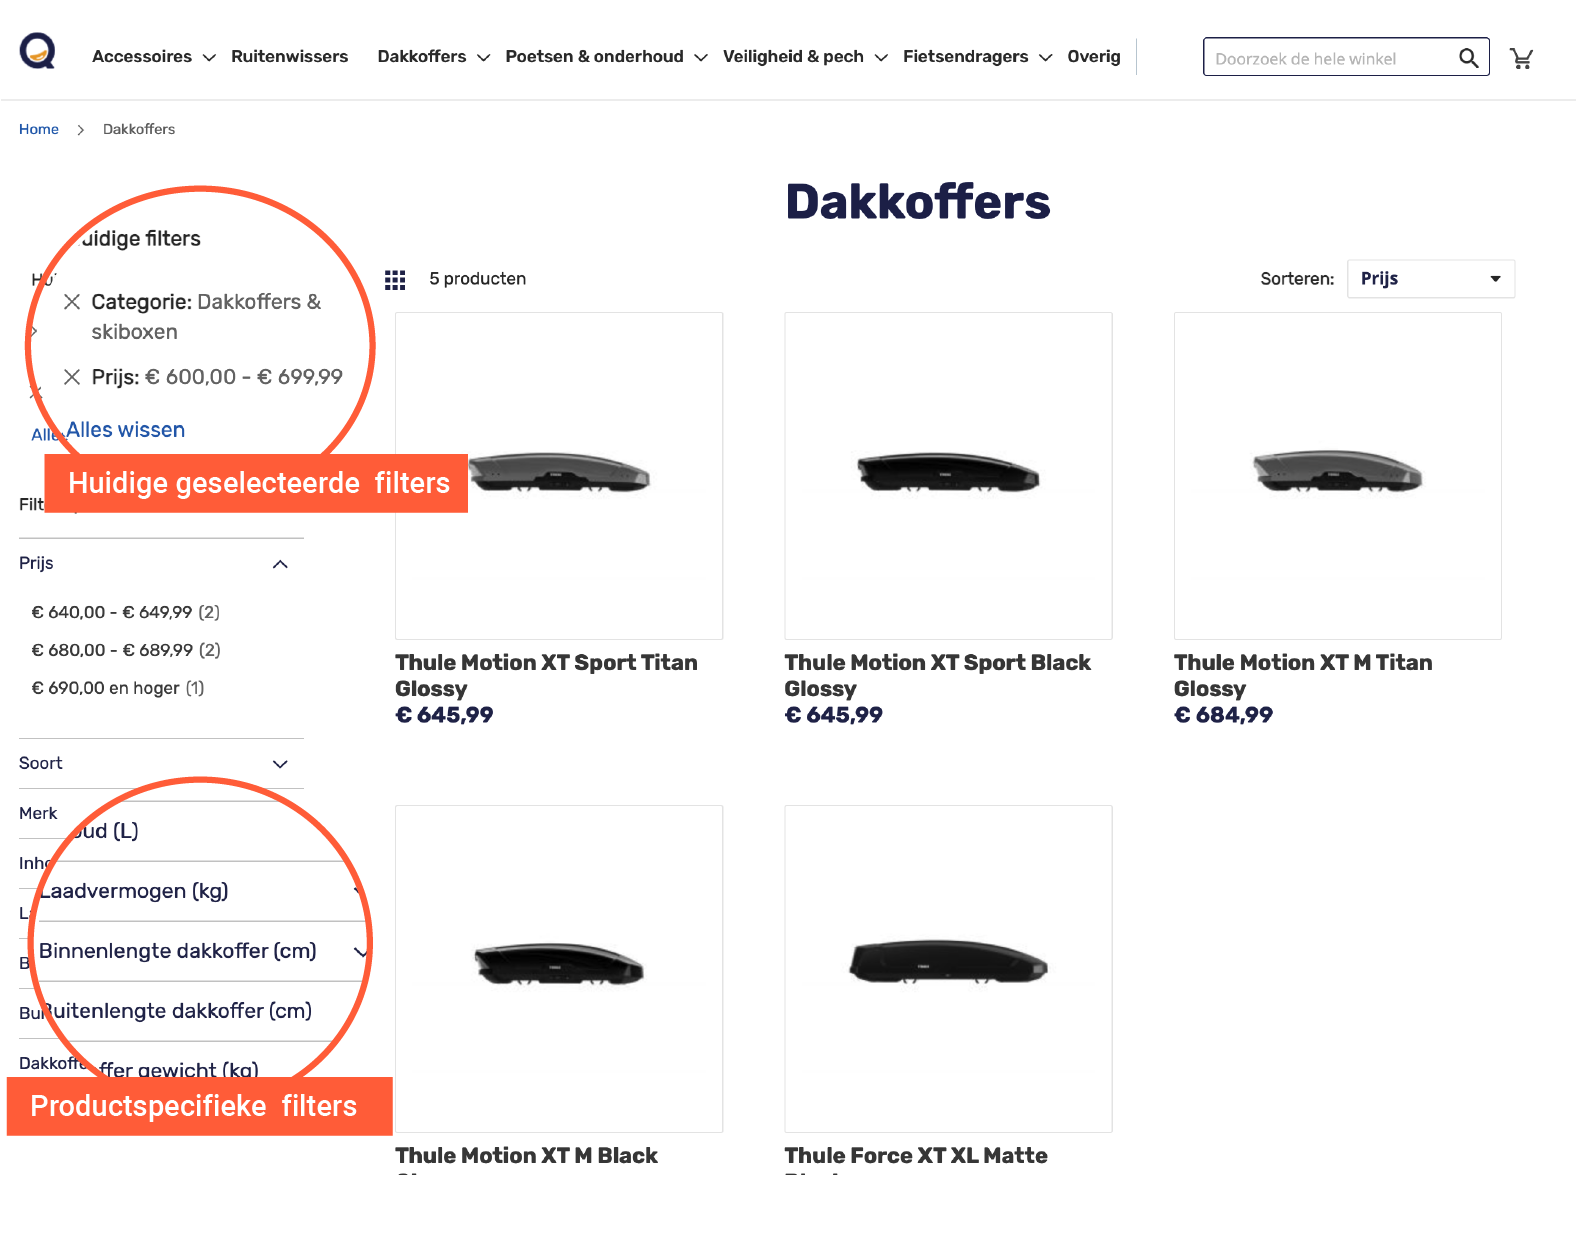
Task: Click the Dakkoffers page heading
Action: pyautogui.click(x=918, y=202)
